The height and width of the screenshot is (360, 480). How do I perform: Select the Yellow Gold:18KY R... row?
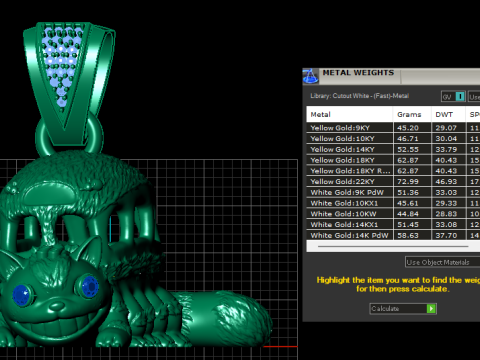[393, 171]
